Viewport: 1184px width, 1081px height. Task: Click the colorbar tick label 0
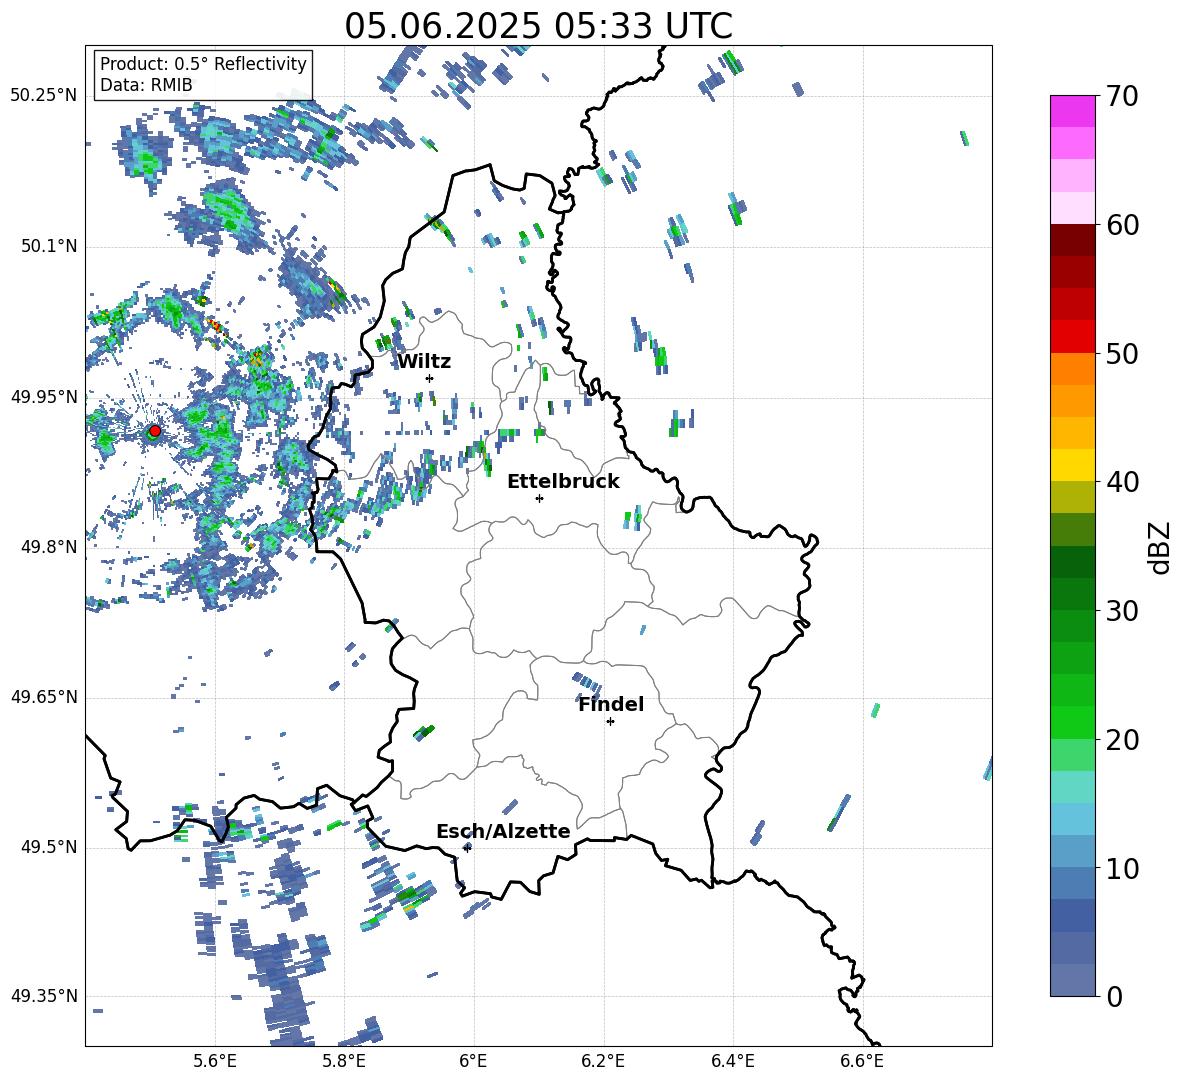(1115, 996)
